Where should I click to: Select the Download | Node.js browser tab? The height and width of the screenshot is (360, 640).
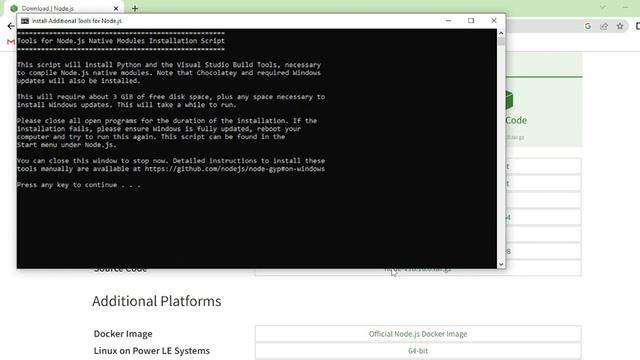coord(65,8)
